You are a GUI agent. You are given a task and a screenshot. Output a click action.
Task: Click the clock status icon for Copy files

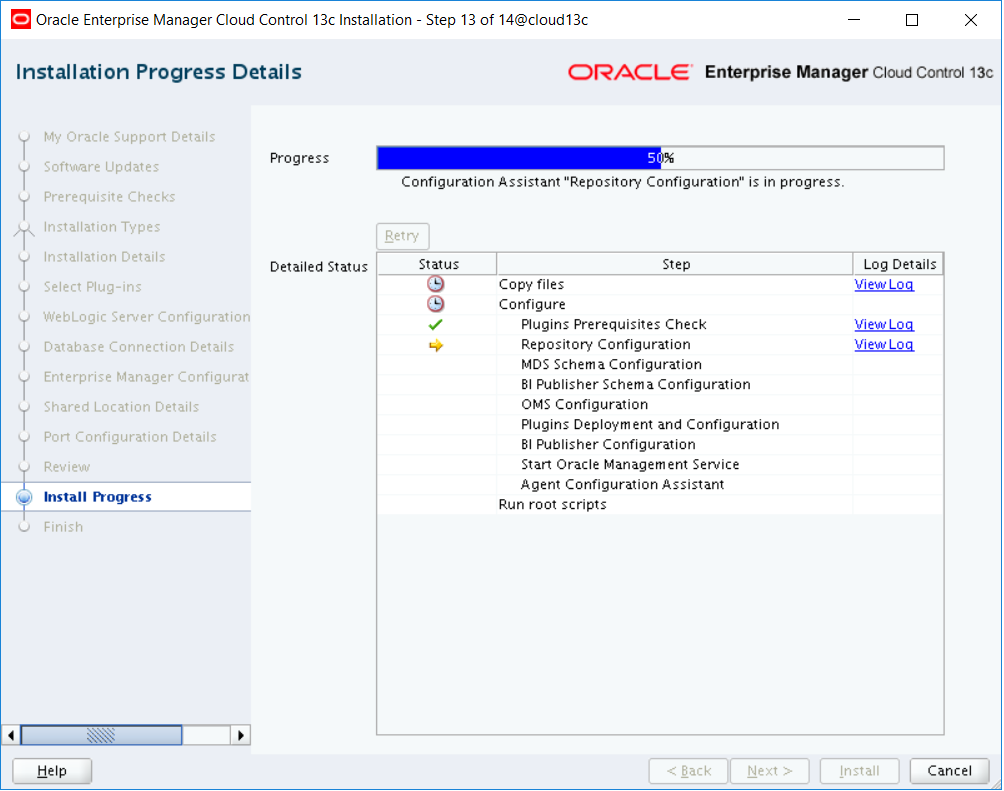435,284
